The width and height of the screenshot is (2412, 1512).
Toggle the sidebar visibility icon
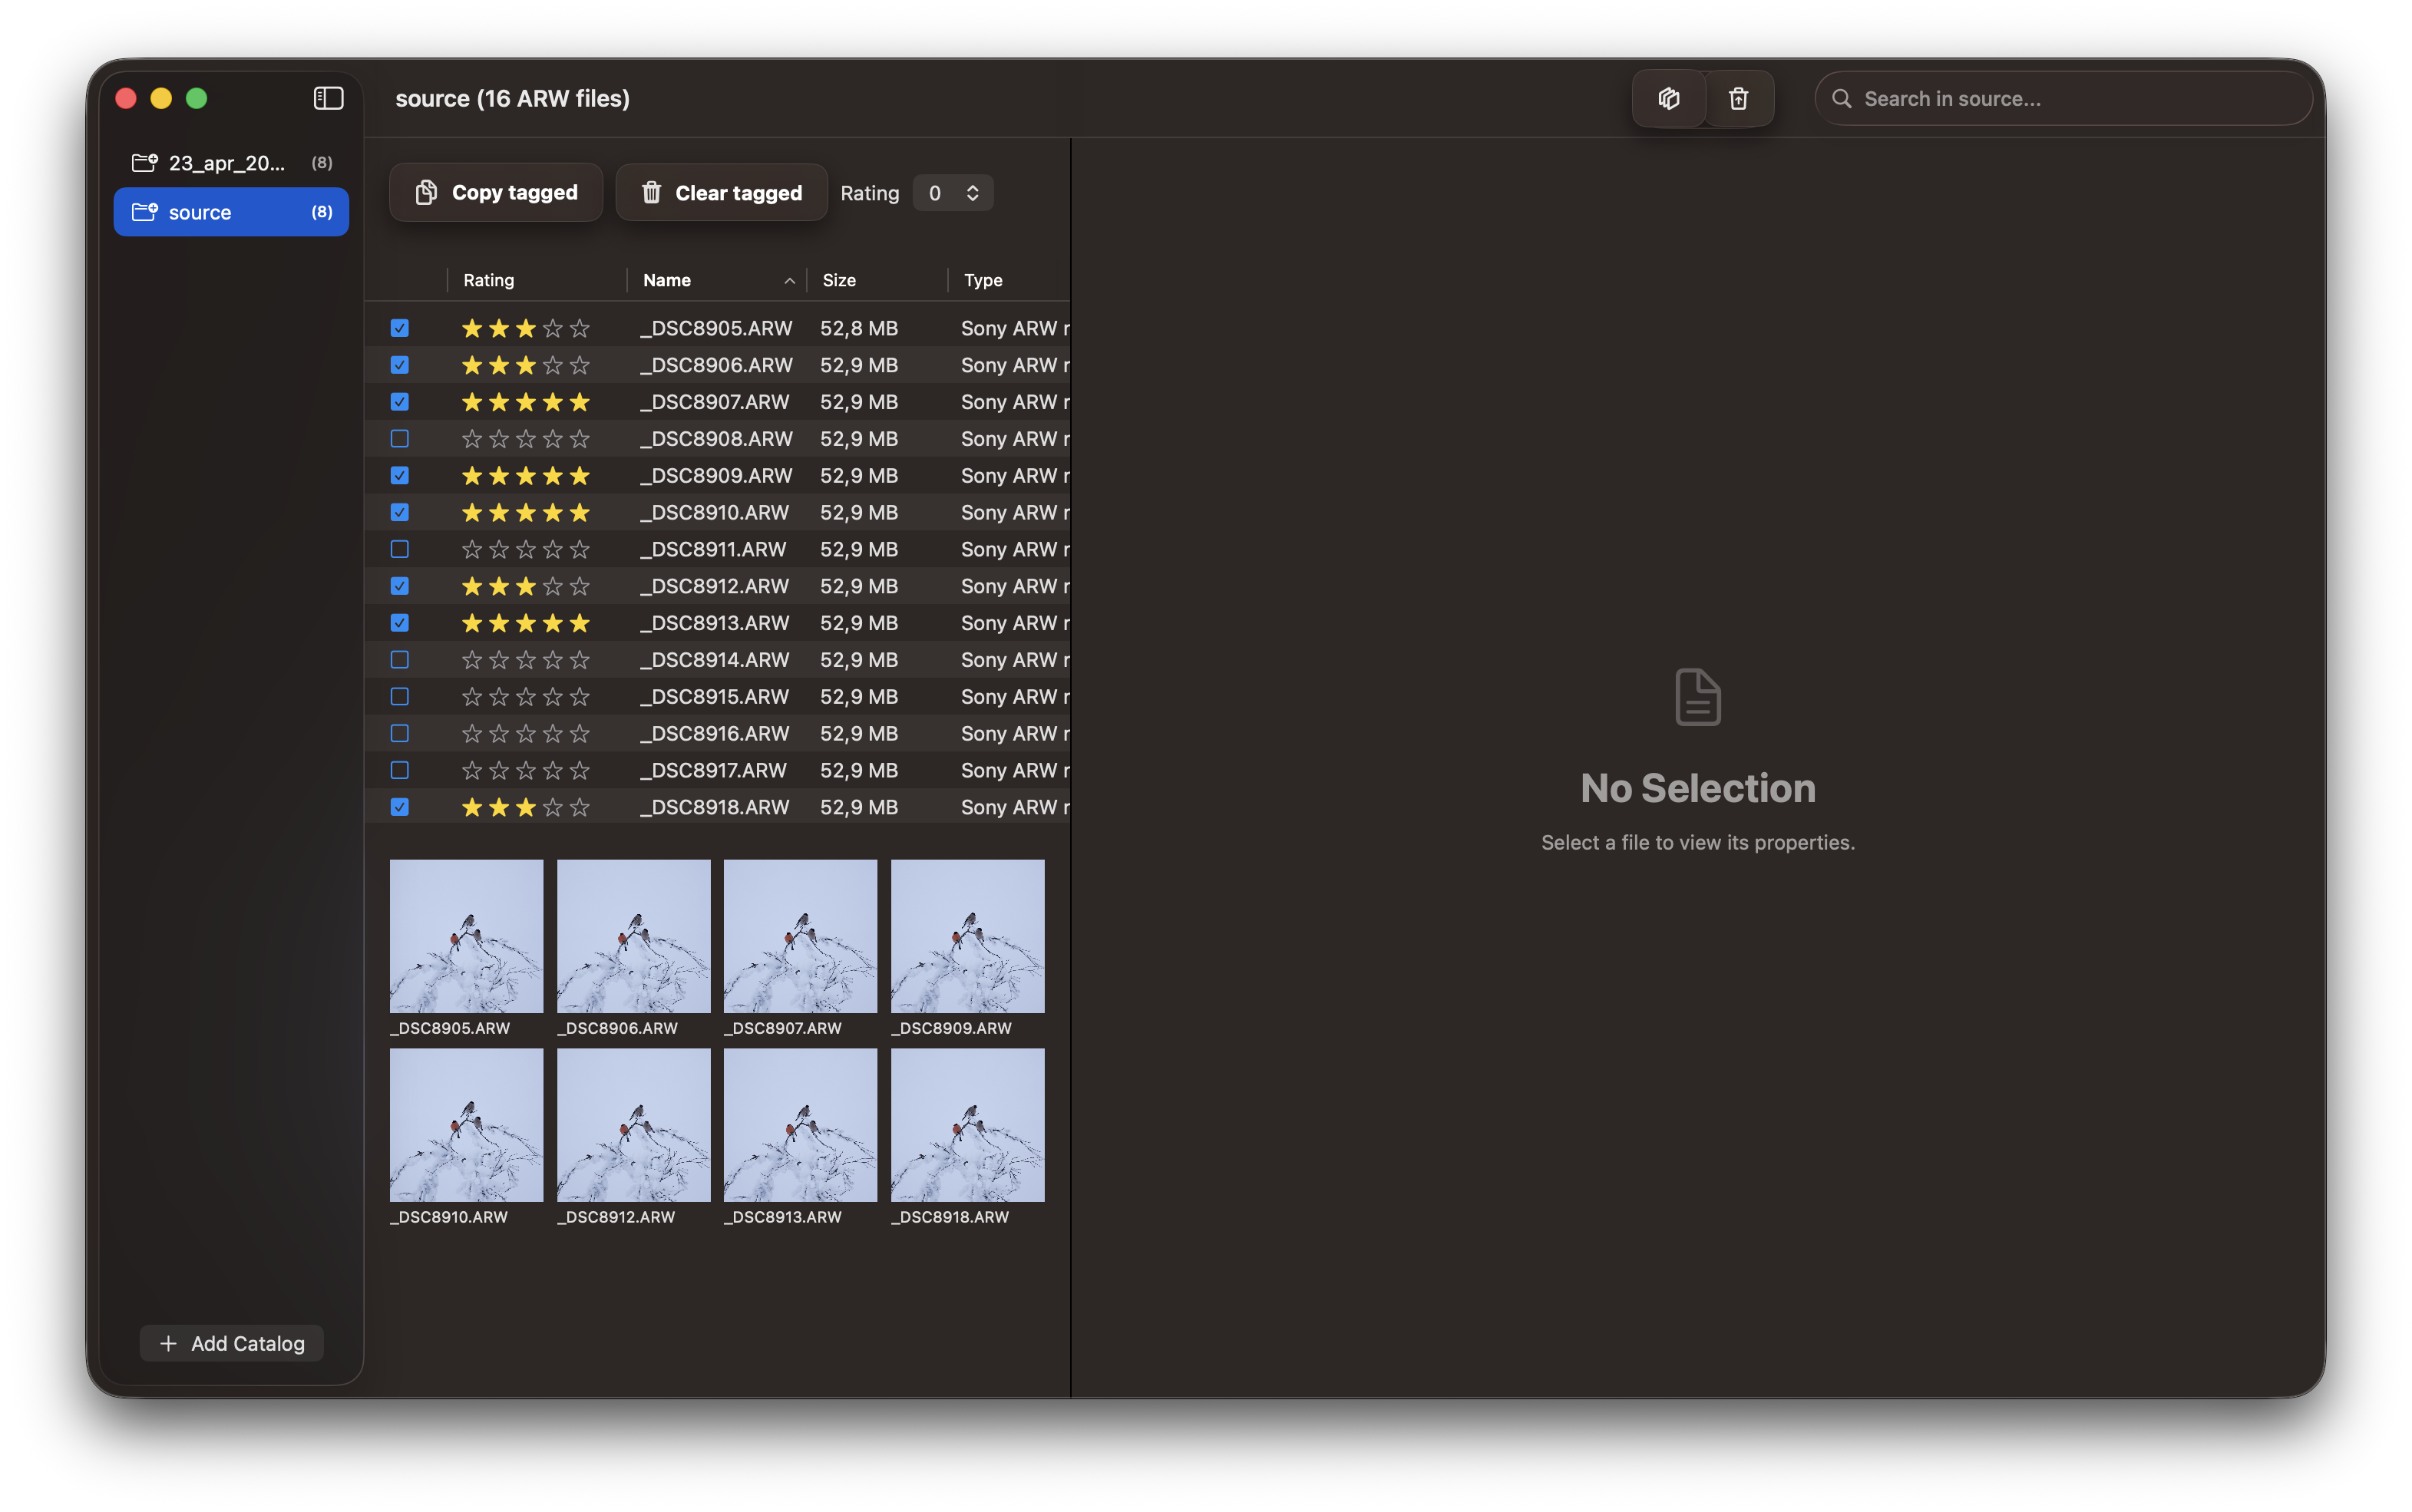pos(328,98)
